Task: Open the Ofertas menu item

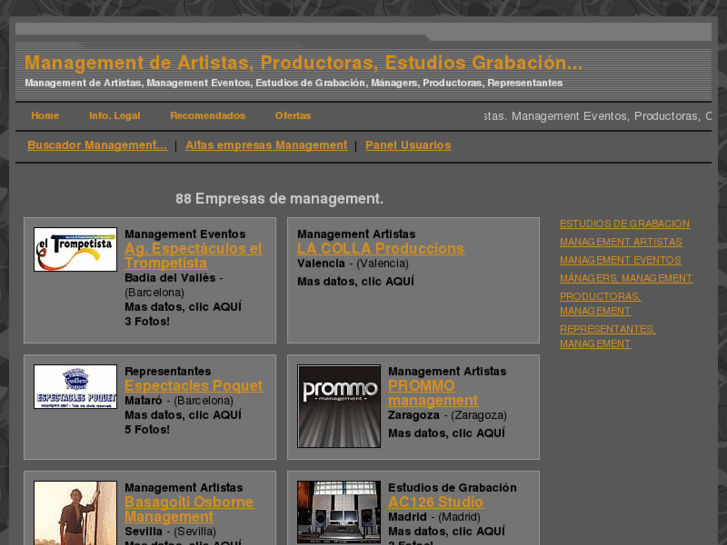Action: pos(293,116)
